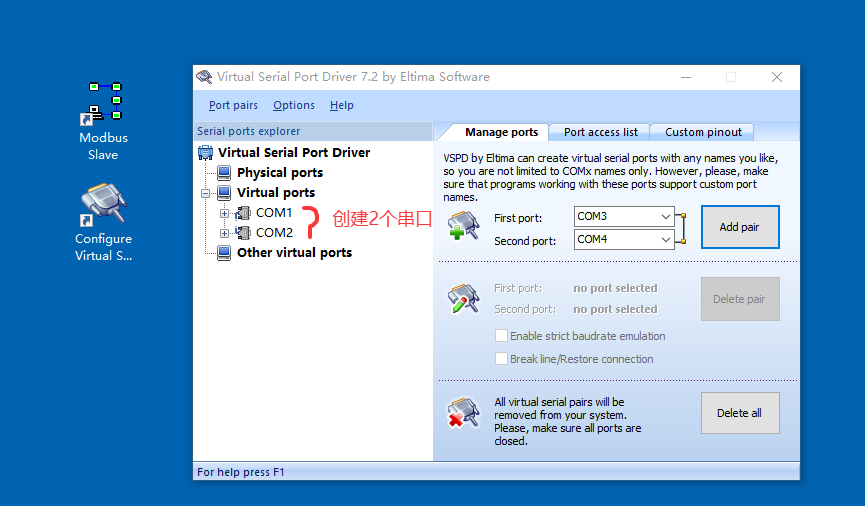Viewport: 865px width, 506px height.
Task: Select Virtual ports in tree
Action: (x=276, y=193)
